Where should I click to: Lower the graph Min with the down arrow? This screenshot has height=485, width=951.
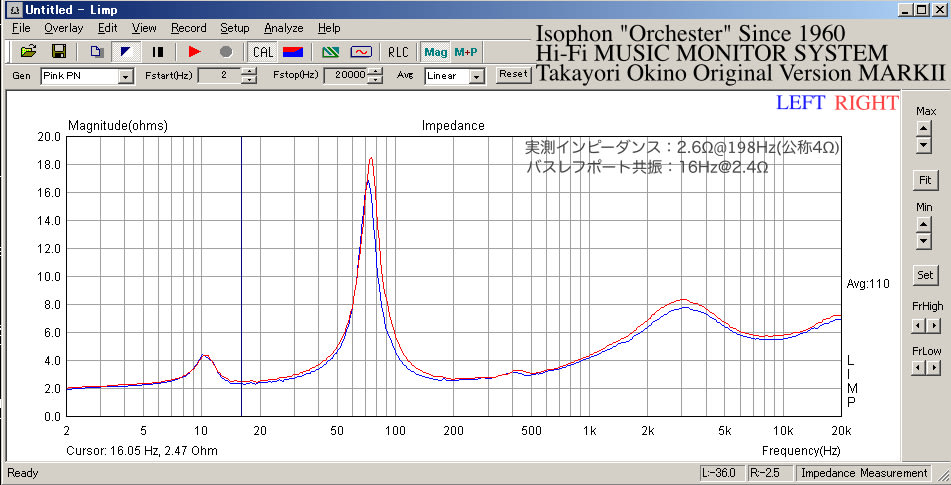(x=923, y=241)
